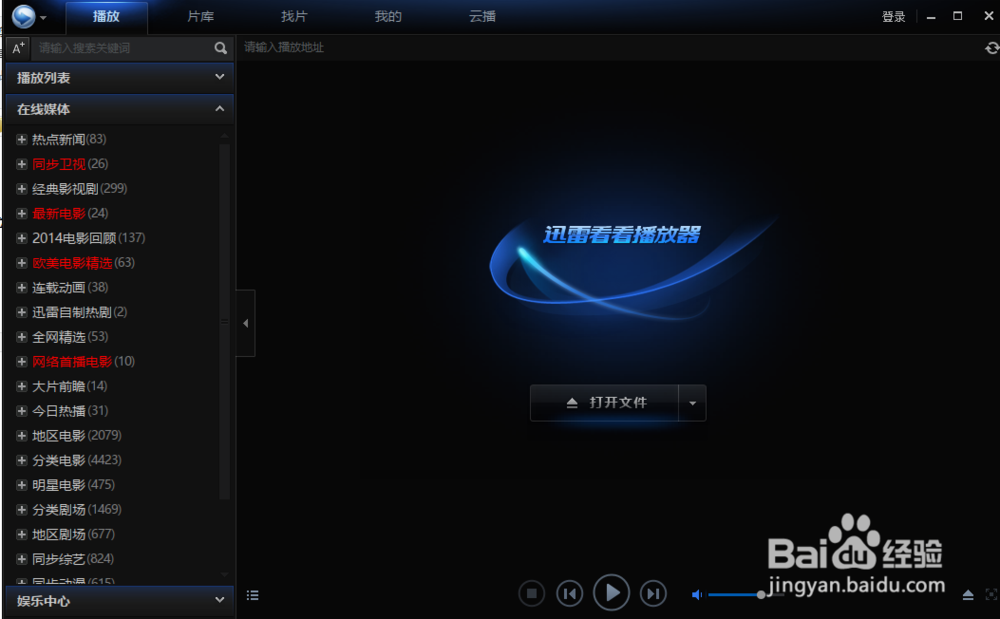This screenshot has height=619, width=1000.
Task: Mute audio with the speaker icon
Action: pos(697,595)
